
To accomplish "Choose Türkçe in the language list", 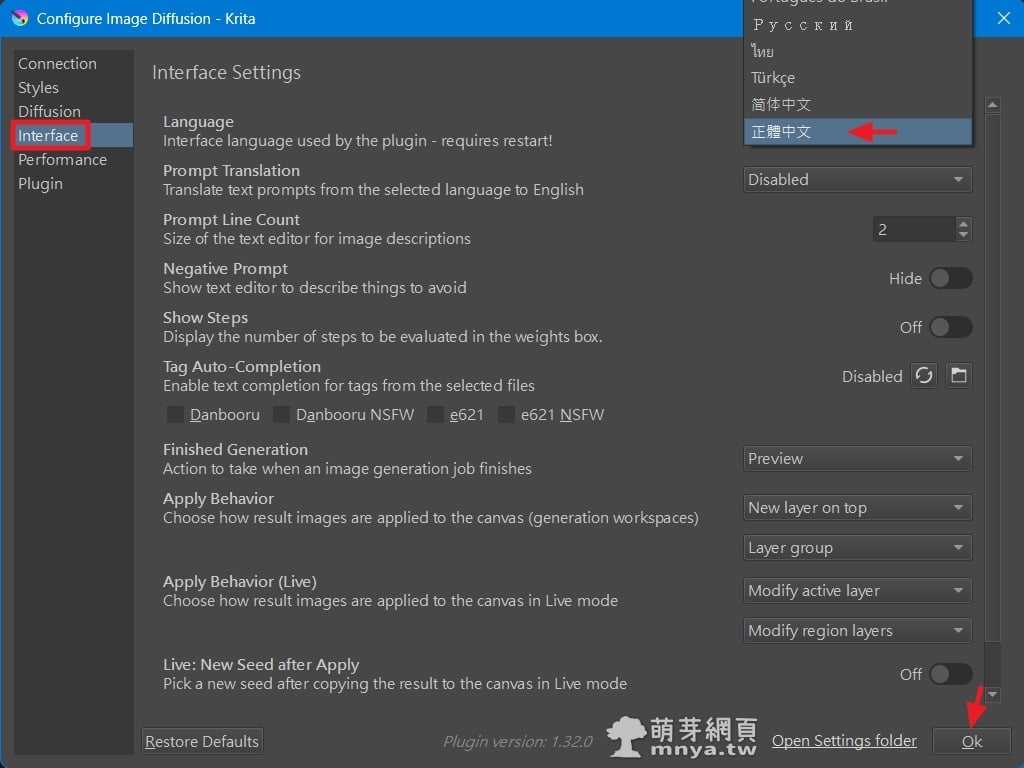I will pyautogui.click(x=773, y=78).
